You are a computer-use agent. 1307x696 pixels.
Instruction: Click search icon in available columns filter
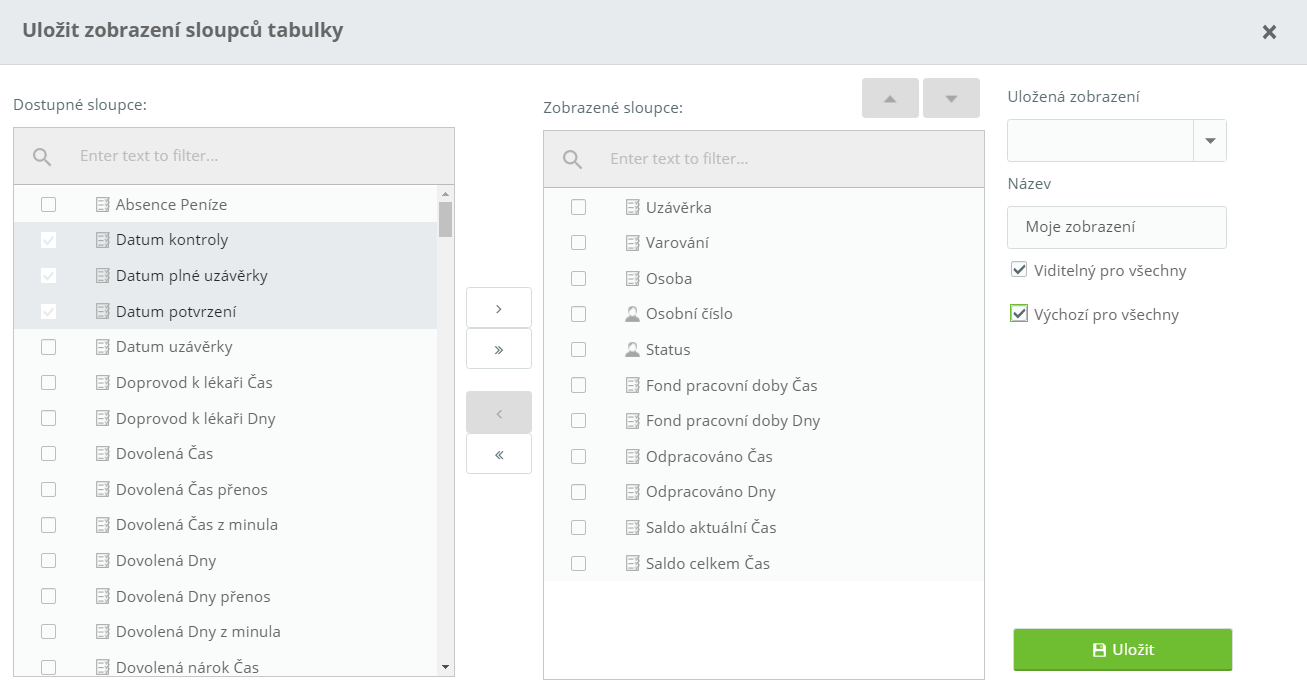pos(42,156)
